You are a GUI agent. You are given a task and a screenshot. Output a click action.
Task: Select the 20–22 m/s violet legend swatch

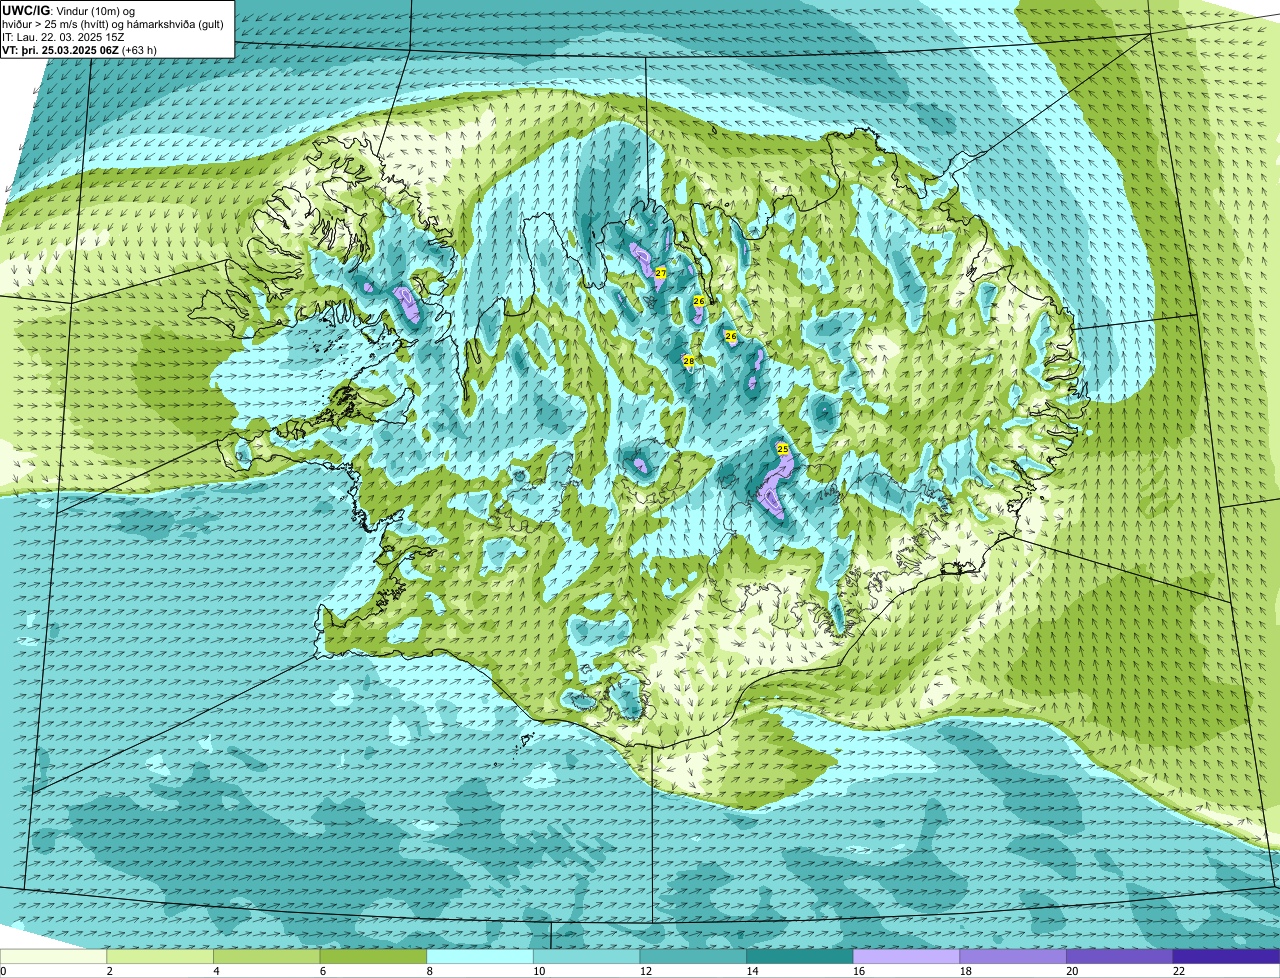point(1120,956)
